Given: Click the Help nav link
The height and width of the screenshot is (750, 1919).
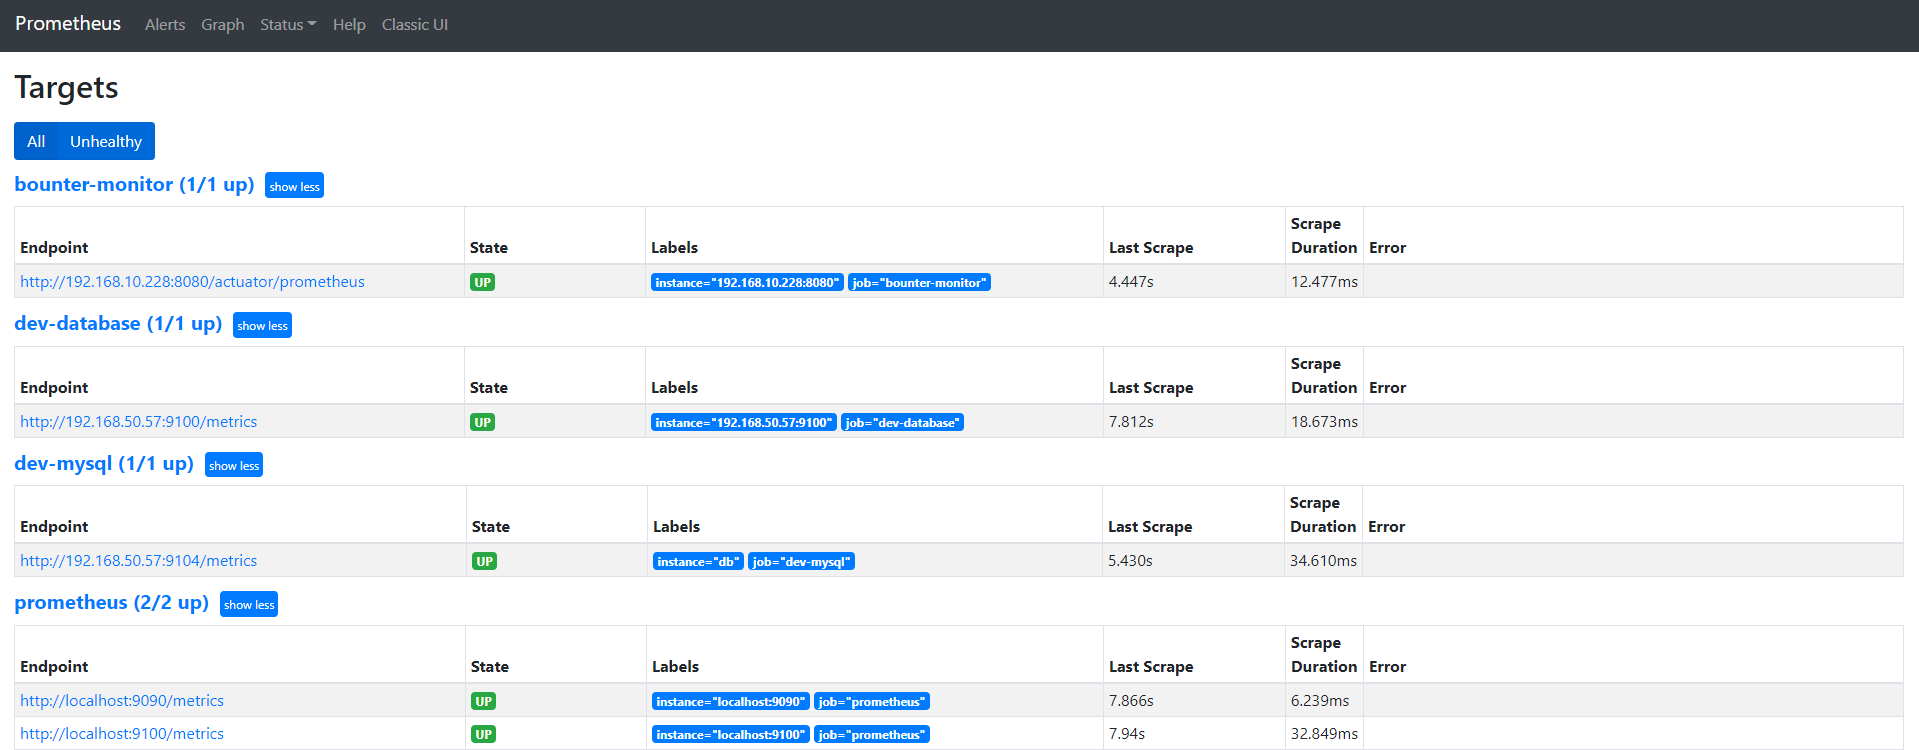Looking at the screenshot, I should (349, 25).
